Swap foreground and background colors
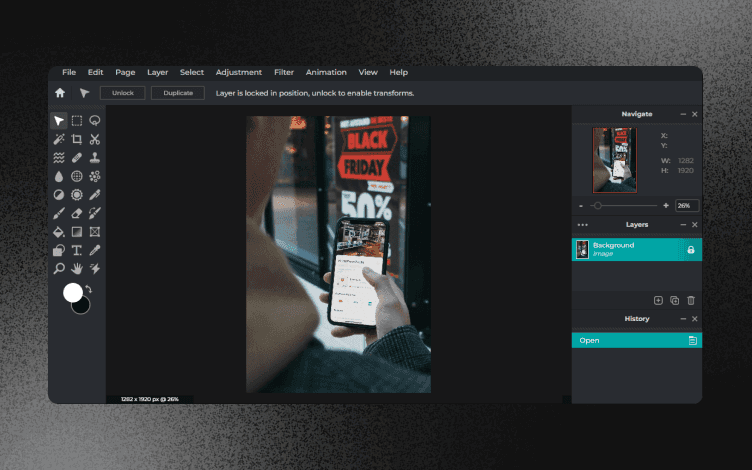 click(89, 289)
